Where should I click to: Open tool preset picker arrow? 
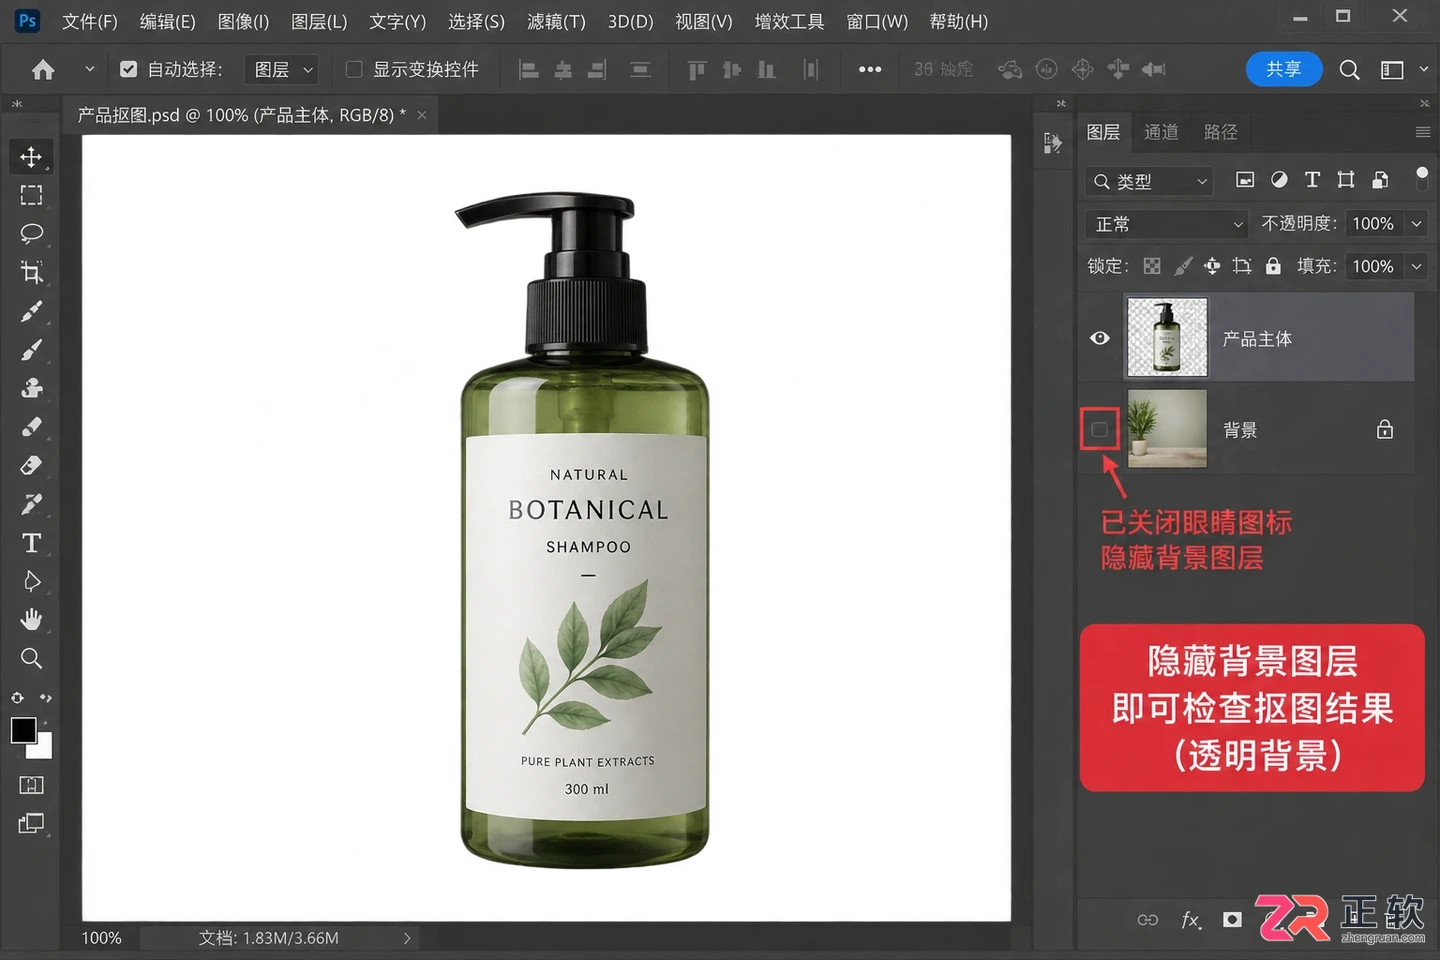(90, 69)
